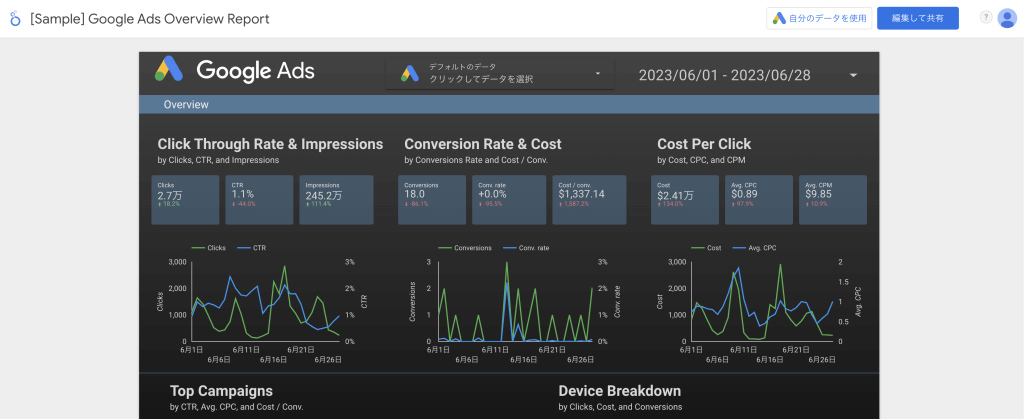Click the 'Top Campaigns' heading
This screenshot has width=1024, height=419.
tap(221, 391)
